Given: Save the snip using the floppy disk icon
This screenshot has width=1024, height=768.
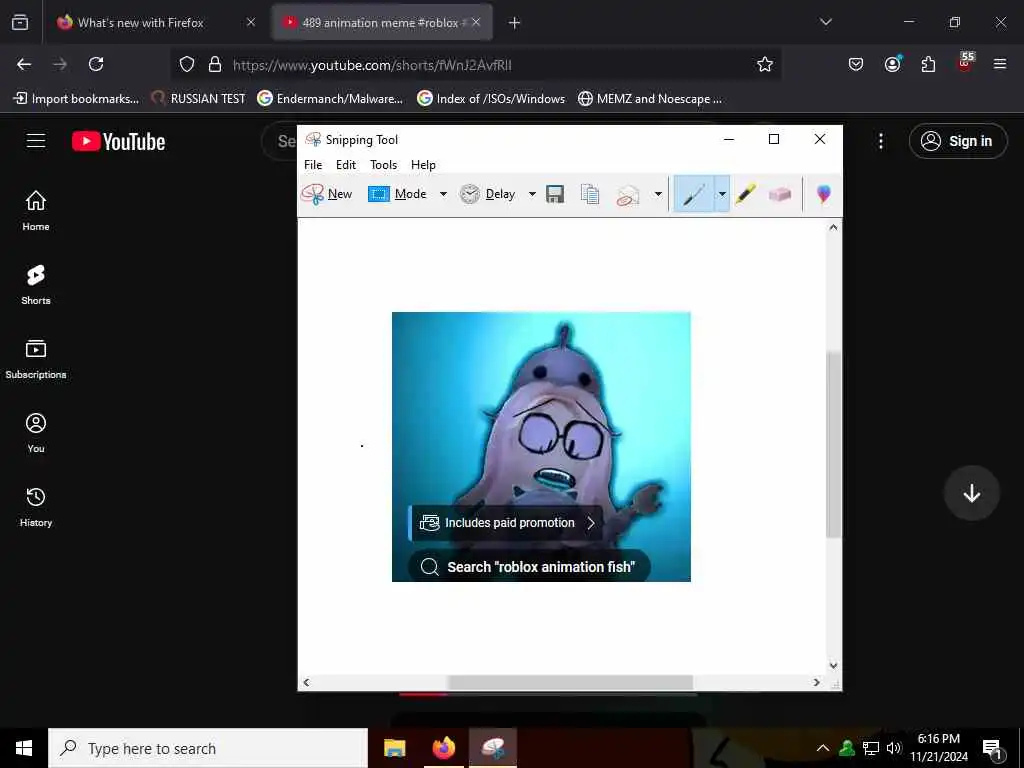Looking at the screenshot, I should pos(555,194).
